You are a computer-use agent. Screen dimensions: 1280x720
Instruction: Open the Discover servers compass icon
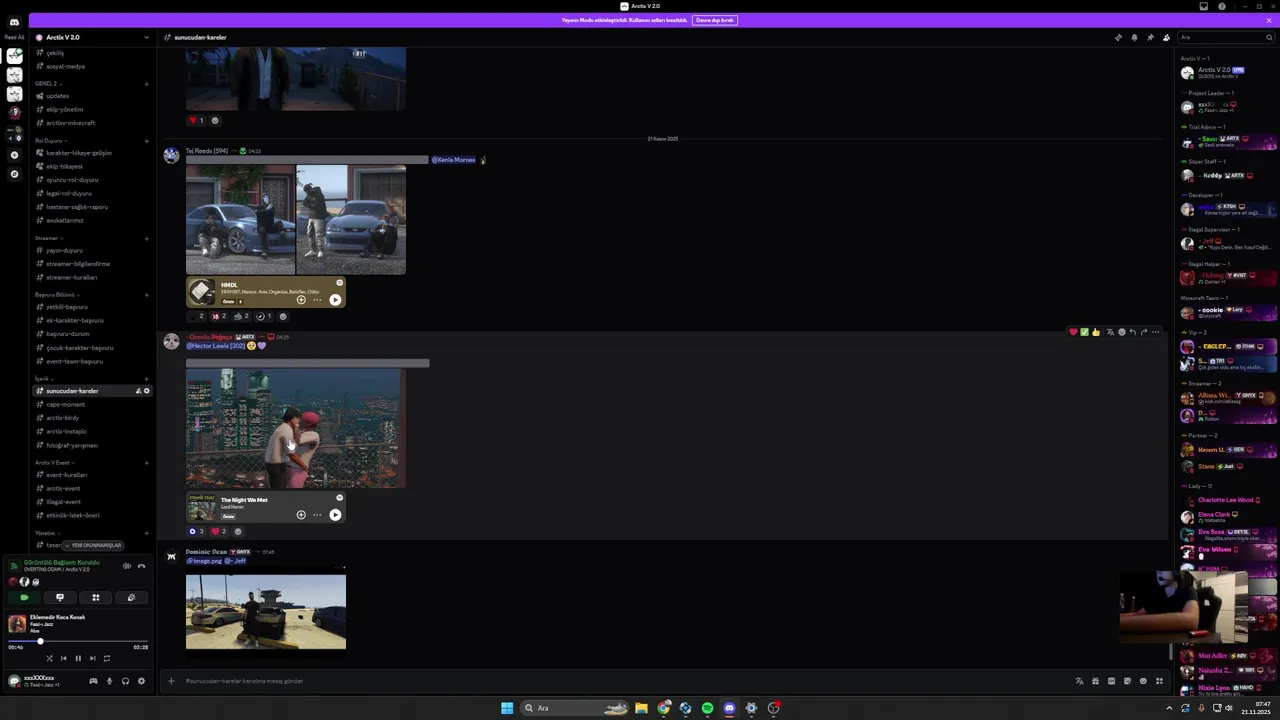(x=14, y=174)
